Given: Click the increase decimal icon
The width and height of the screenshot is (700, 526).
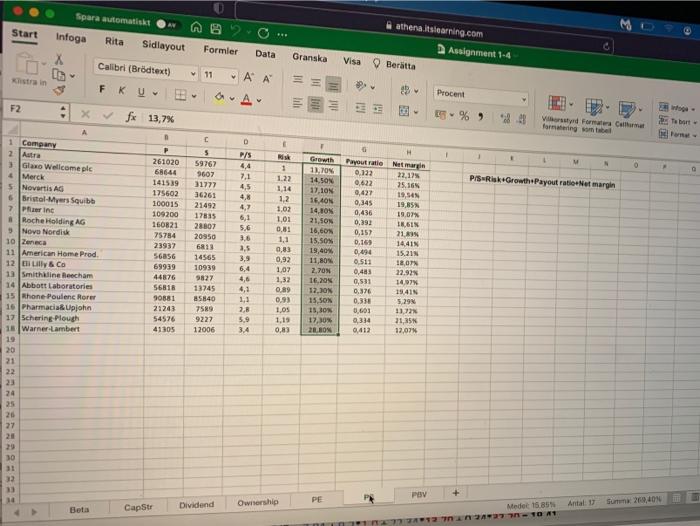Looking at the screenshot, I should (x=505, y=118).
